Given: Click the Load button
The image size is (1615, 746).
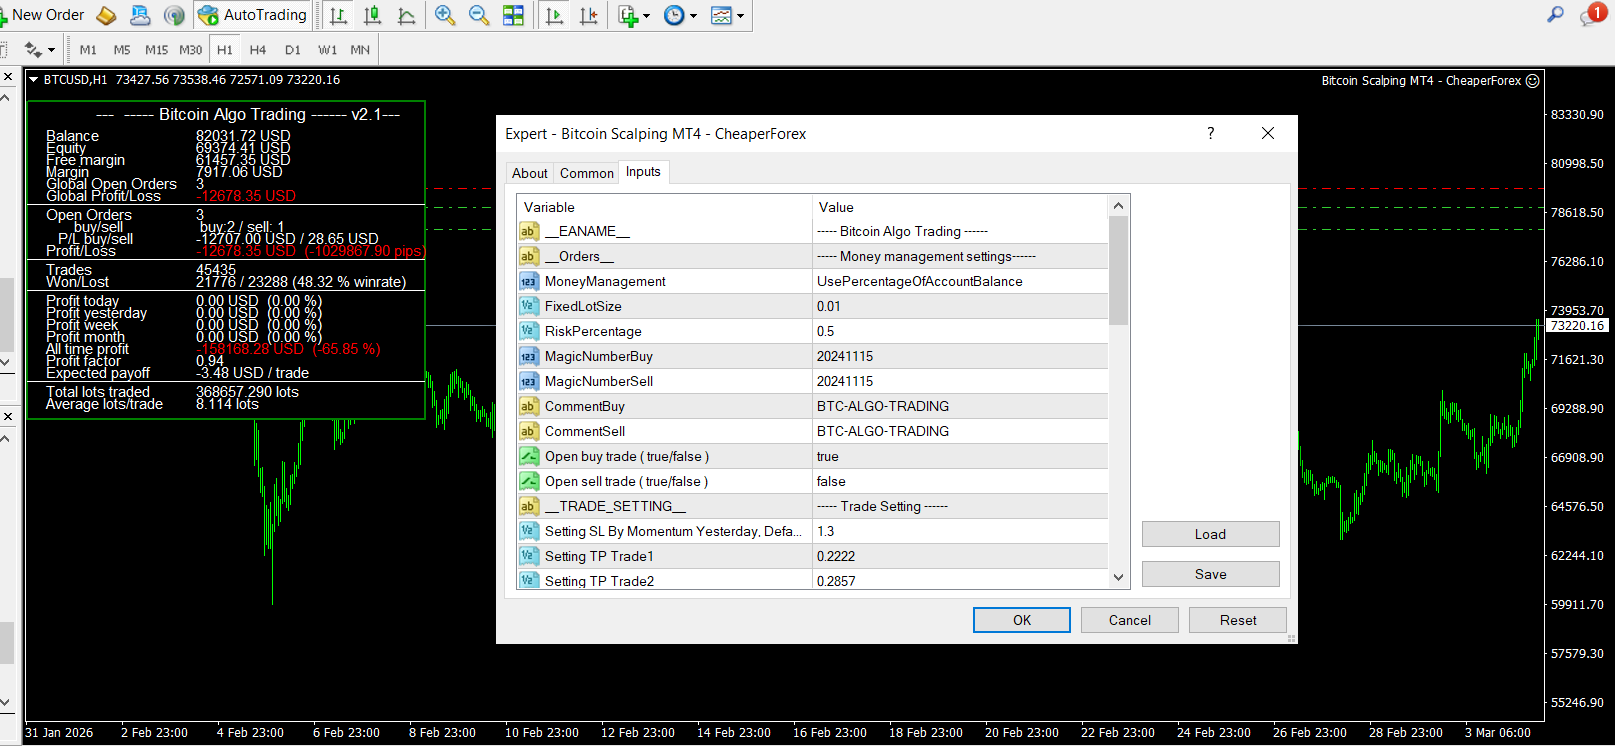Looking at the screenshot, I should tap(1210, 534).
